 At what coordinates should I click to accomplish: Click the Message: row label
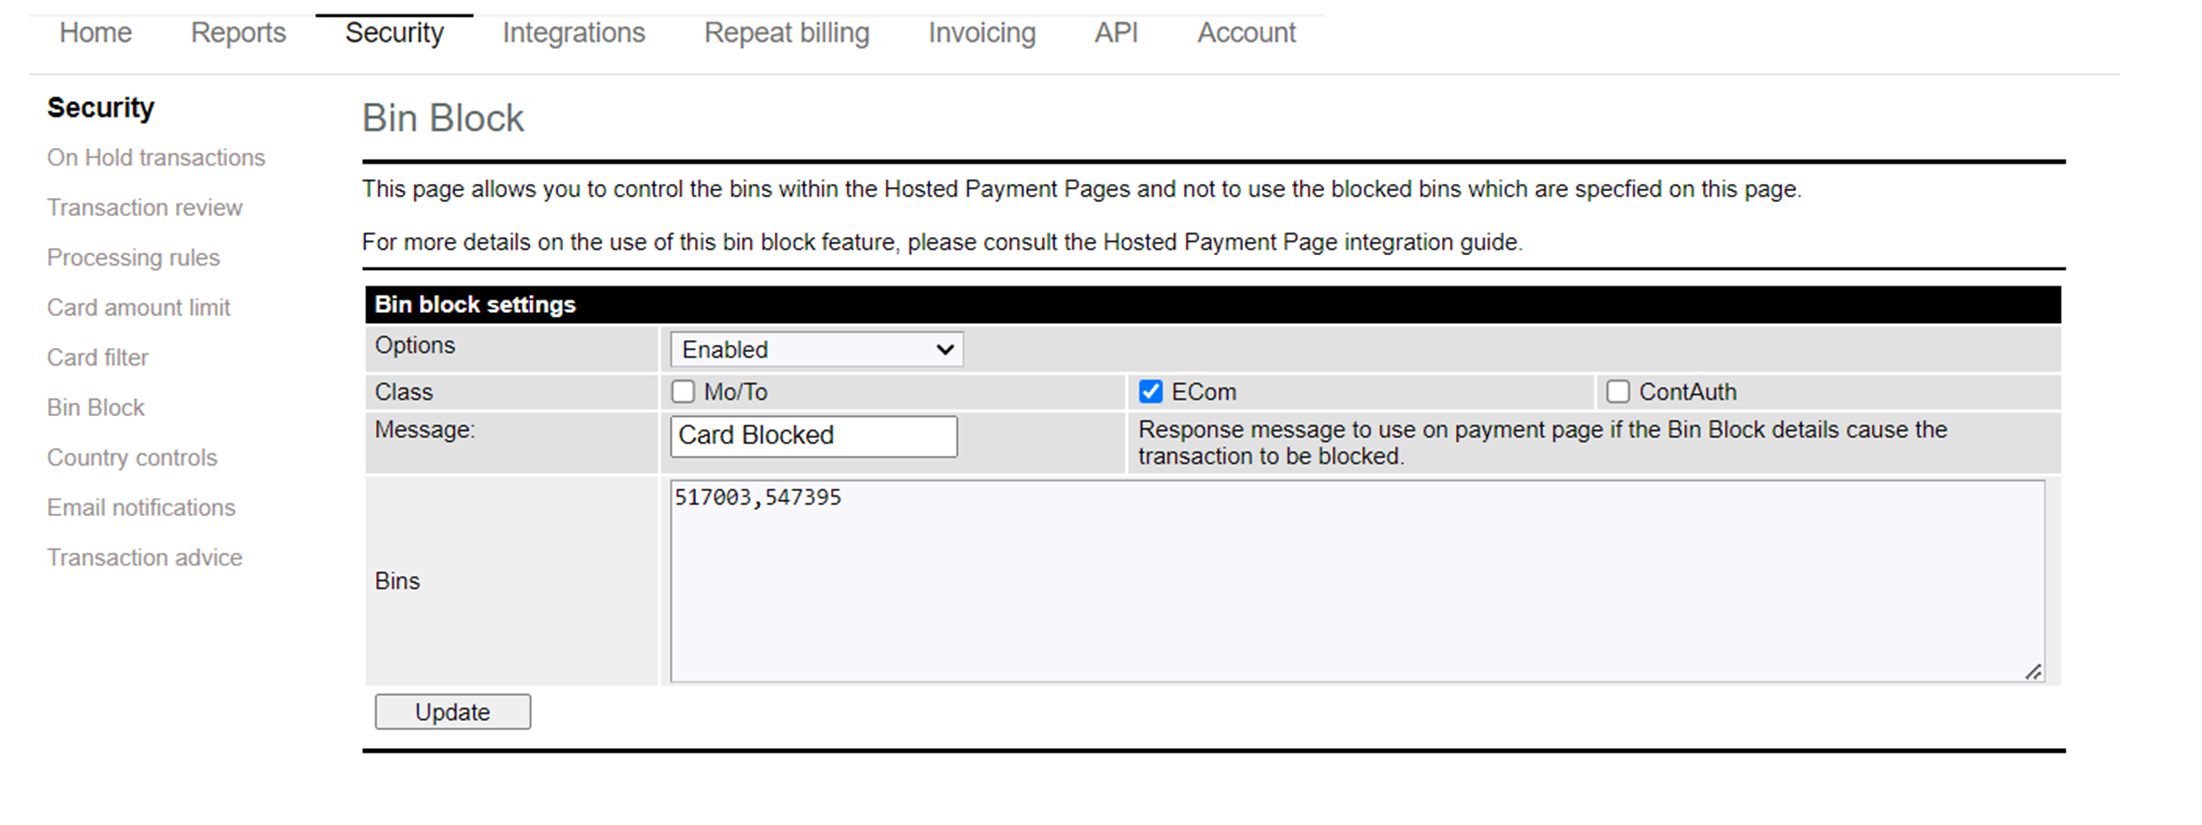(x=425, y=430)
